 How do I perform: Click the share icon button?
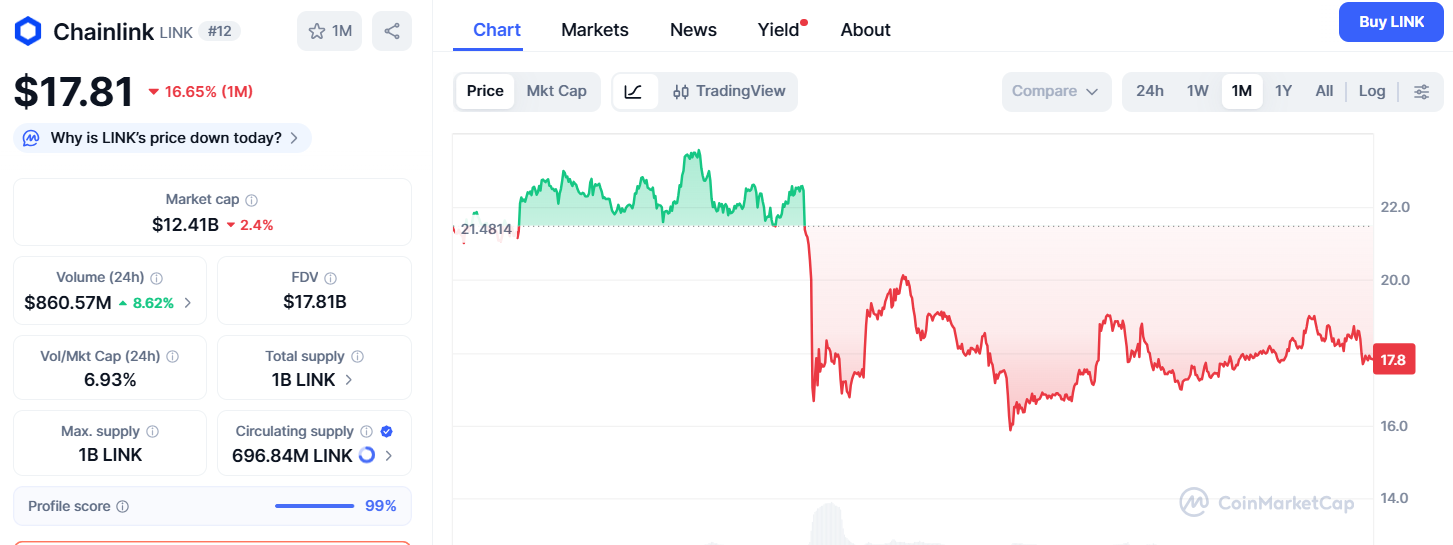pos(392,31)
